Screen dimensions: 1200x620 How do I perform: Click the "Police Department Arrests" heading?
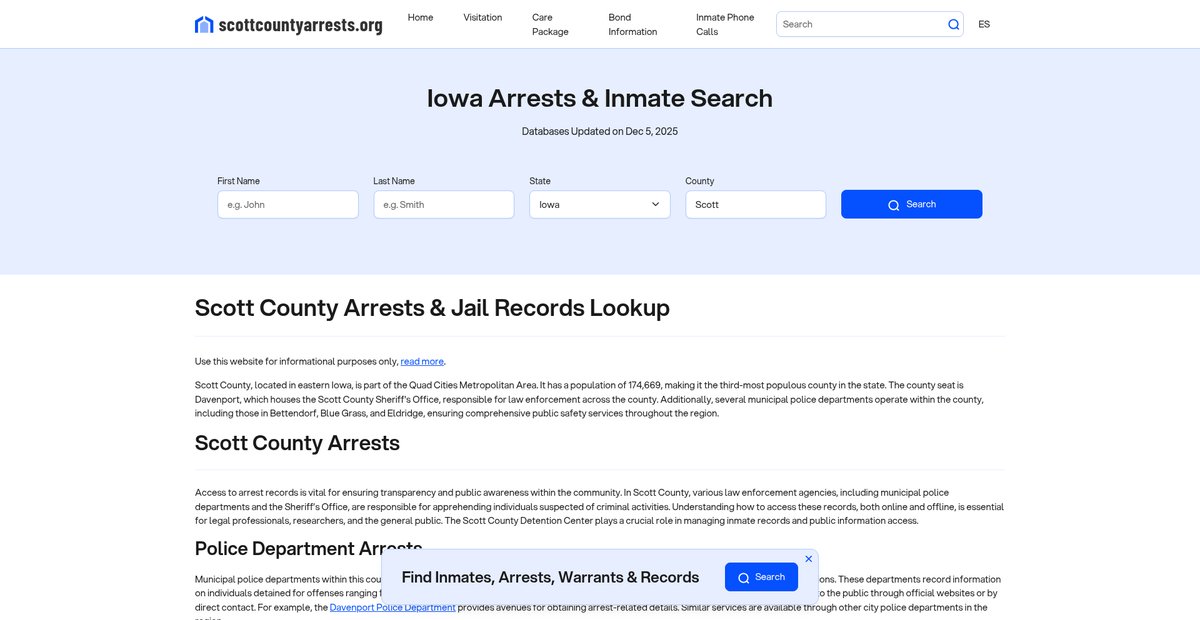(x=309, y=548)
